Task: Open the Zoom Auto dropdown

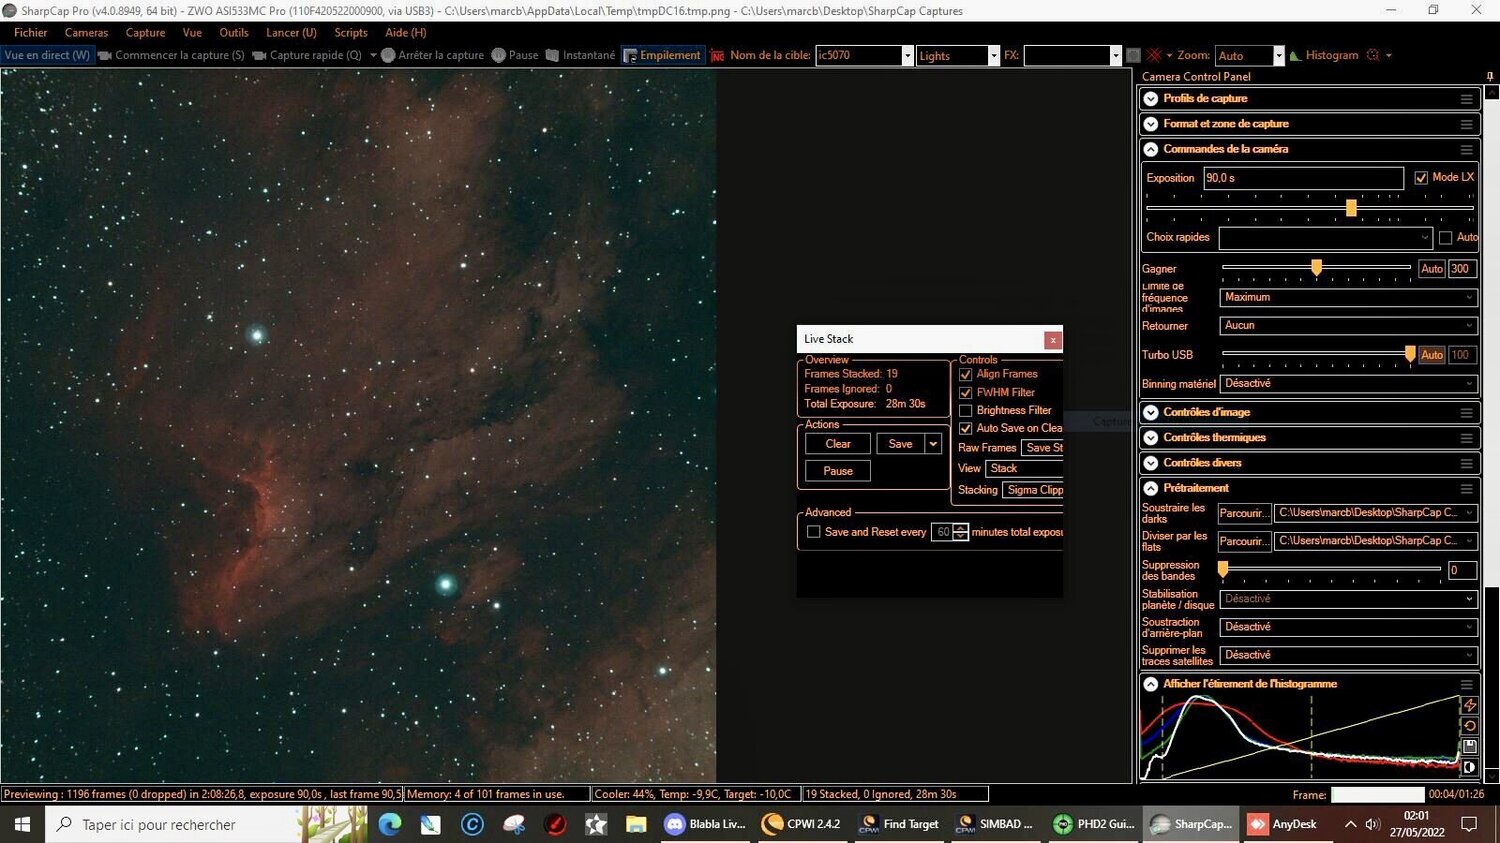Action: [x=1277, y=56]
